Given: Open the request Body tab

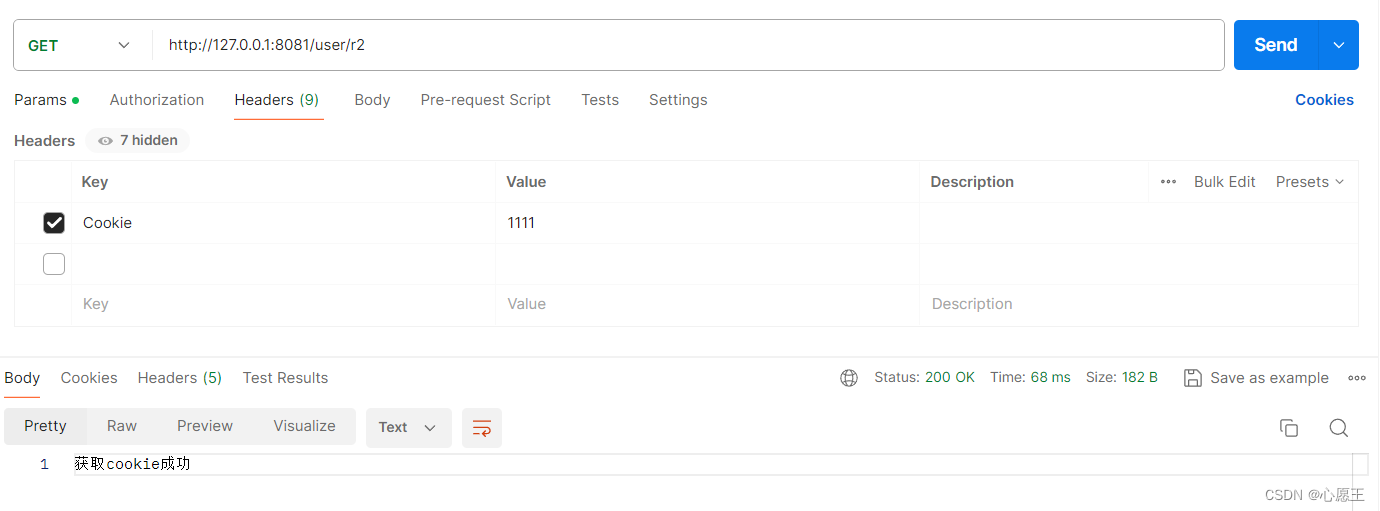Looking at the screenshot, I should [x=372, y=100].
